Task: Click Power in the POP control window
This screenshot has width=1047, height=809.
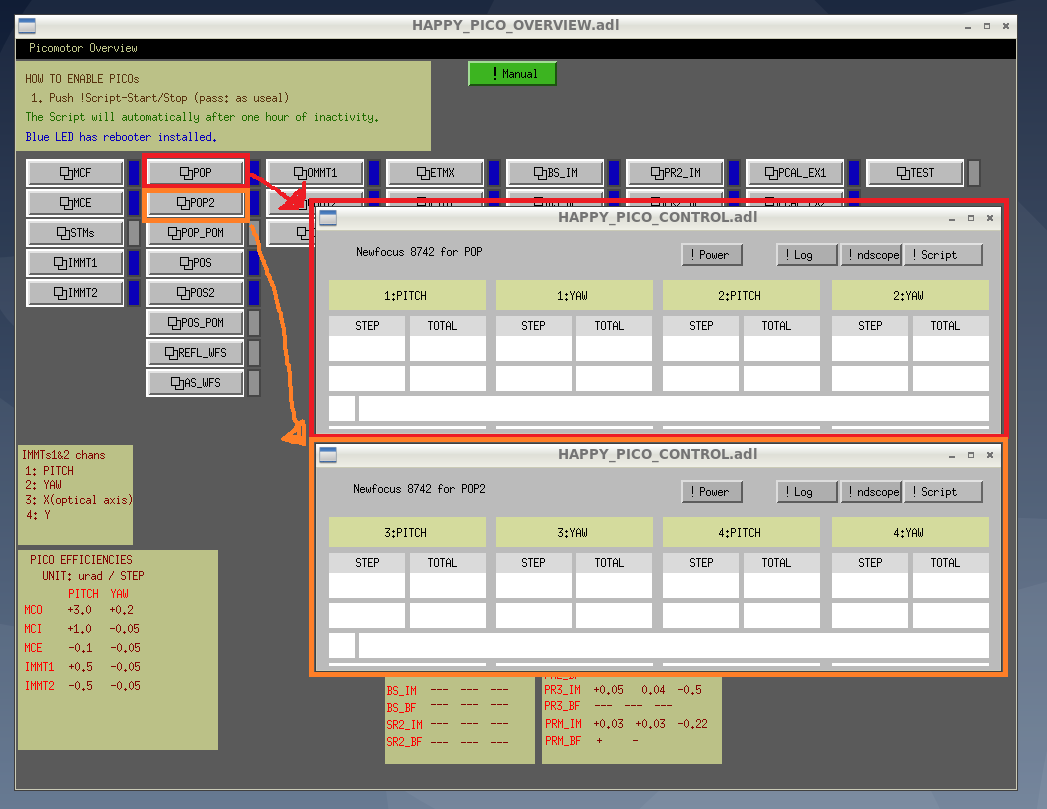Action: pos(712,255)
